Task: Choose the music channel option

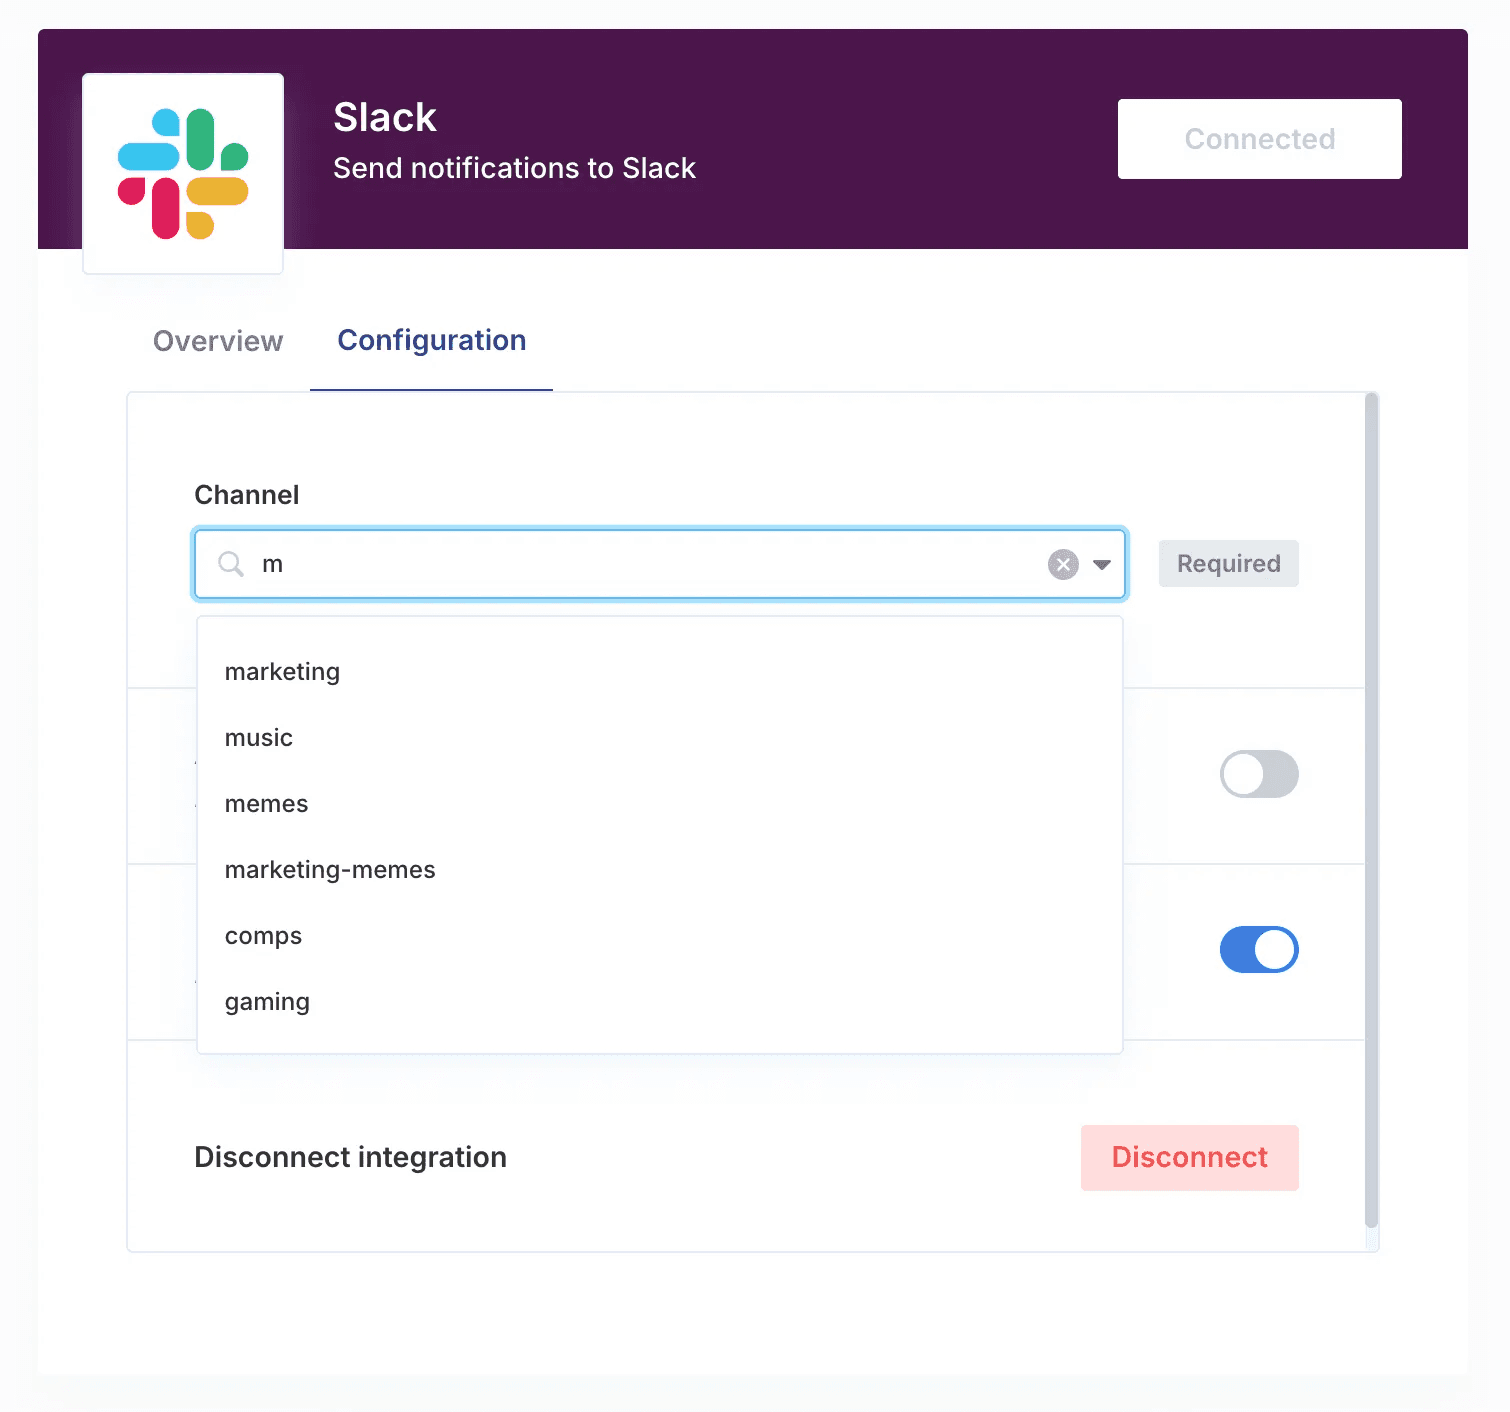Action: 259,738
